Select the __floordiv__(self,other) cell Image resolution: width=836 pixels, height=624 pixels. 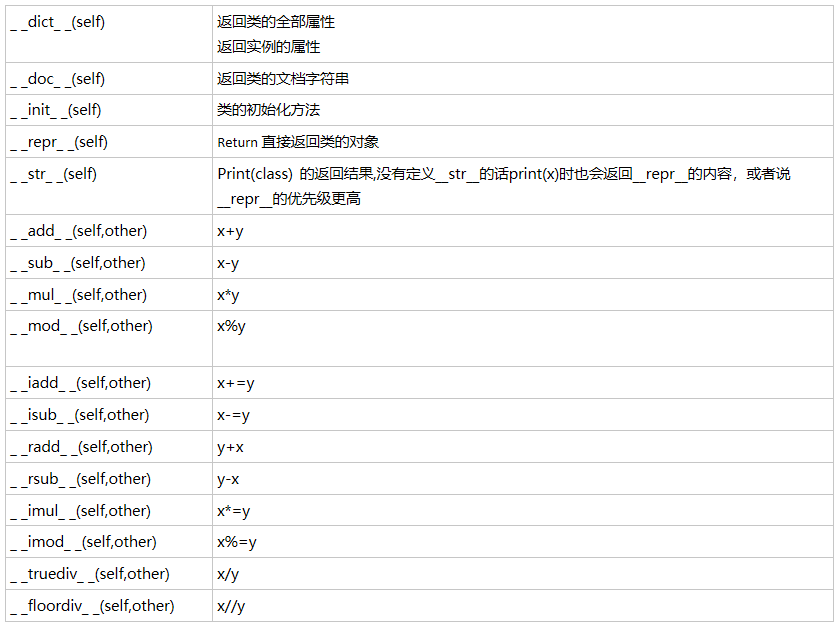click(x=92, y=606)
